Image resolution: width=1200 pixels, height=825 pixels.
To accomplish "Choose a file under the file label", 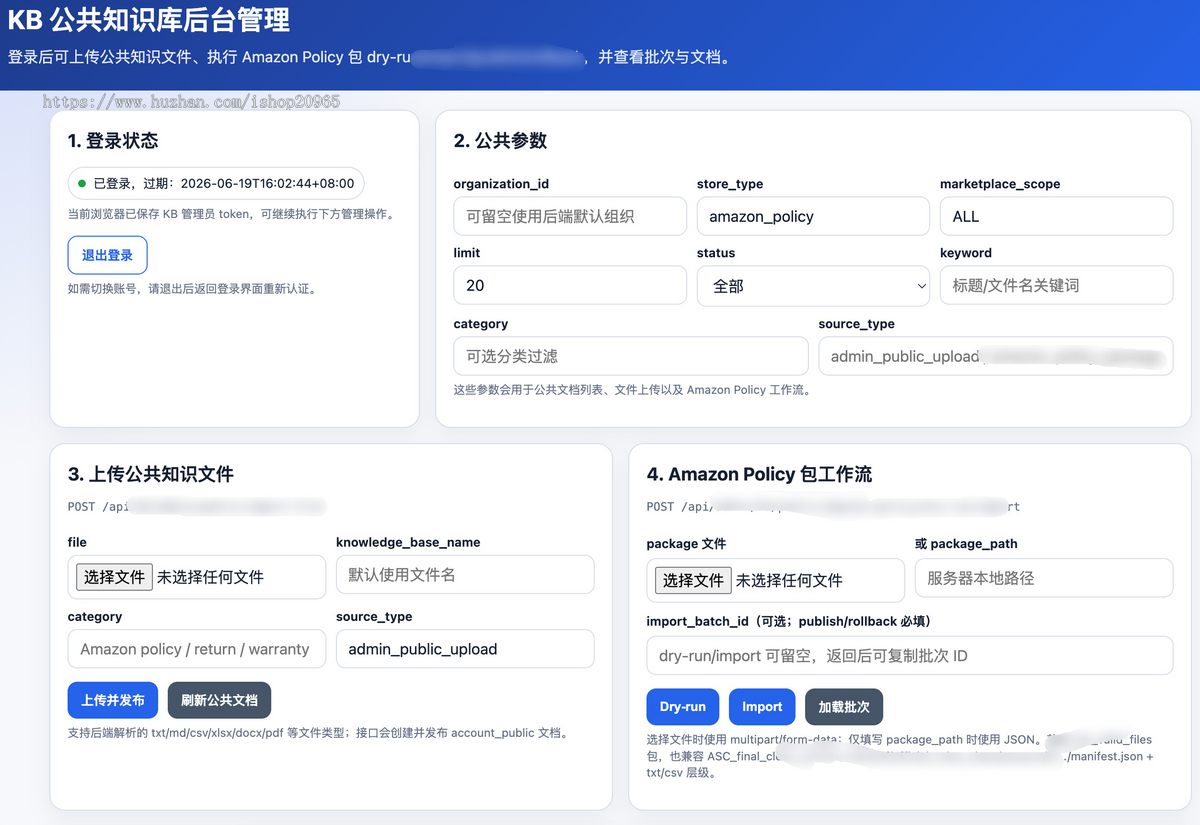I will pyautogui.click(x=114, y=577).
